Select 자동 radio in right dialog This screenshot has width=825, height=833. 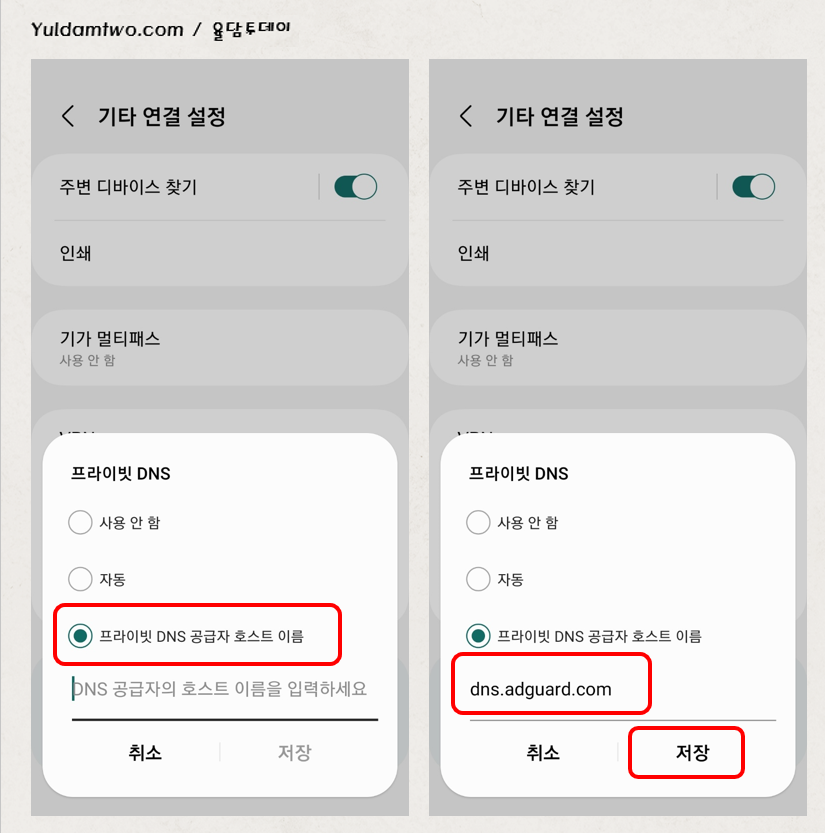(x=478, y=579)
